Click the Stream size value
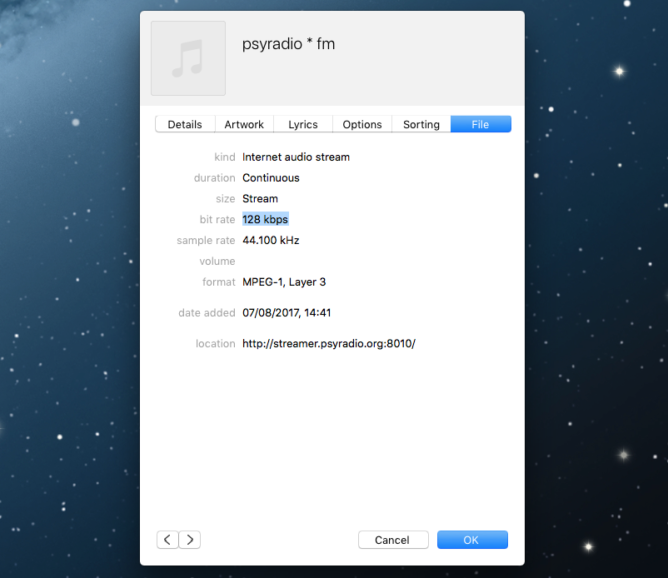 260,199
